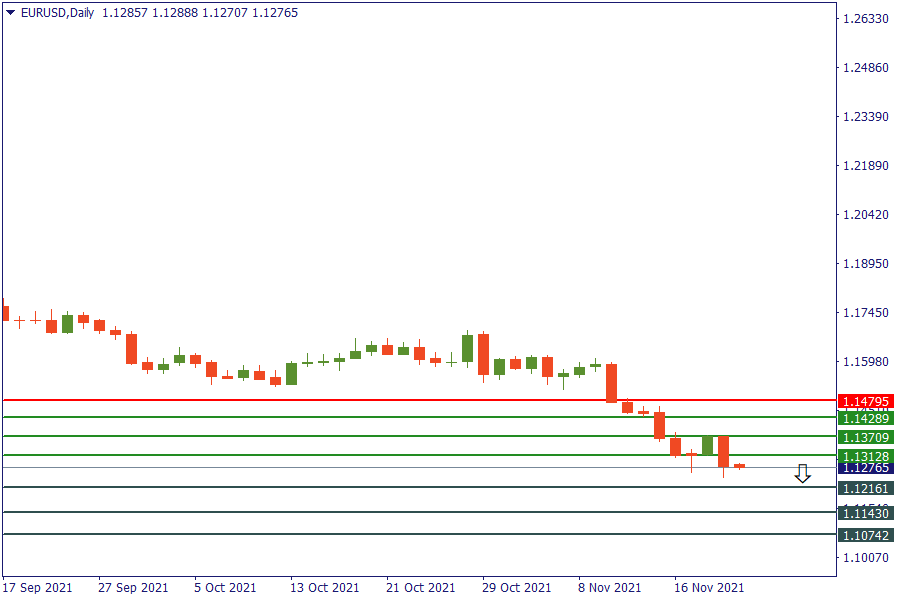Click the current price tag 1.12765 on axis
This screenshot has height=600, width=900.
point(866,468)
